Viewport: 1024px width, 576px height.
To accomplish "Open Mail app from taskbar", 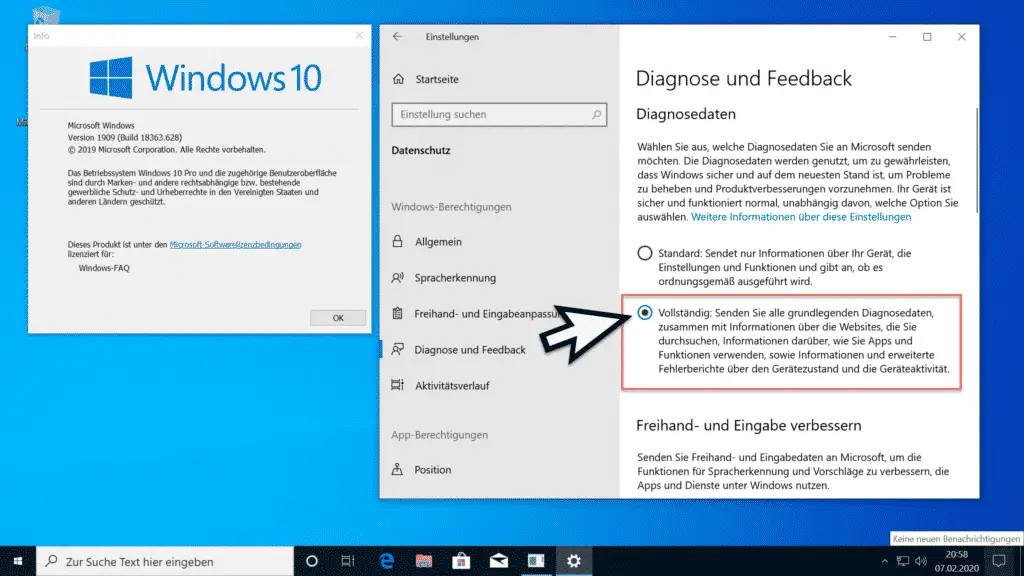I will [x=499, y=561].
